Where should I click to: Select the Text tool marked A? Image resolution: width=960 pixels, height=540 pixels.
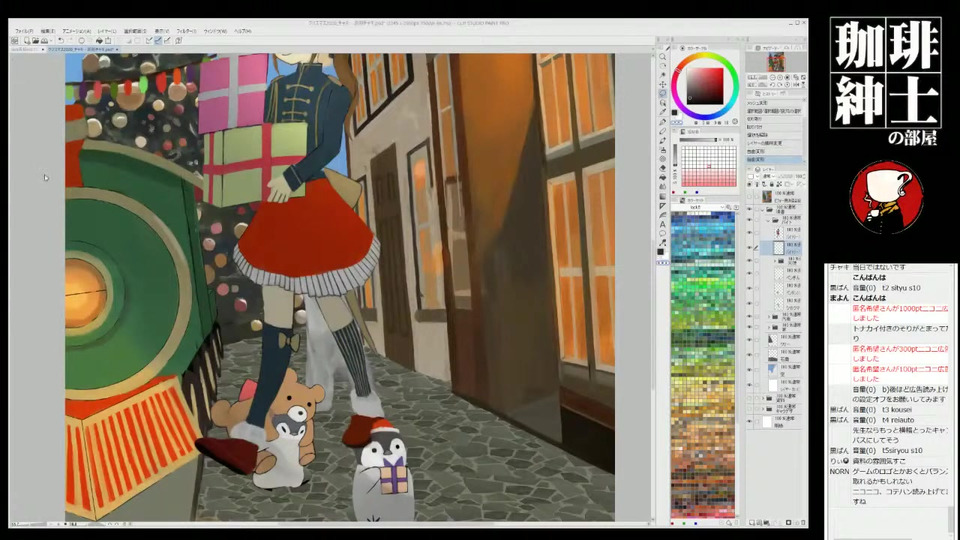(662, 225)
